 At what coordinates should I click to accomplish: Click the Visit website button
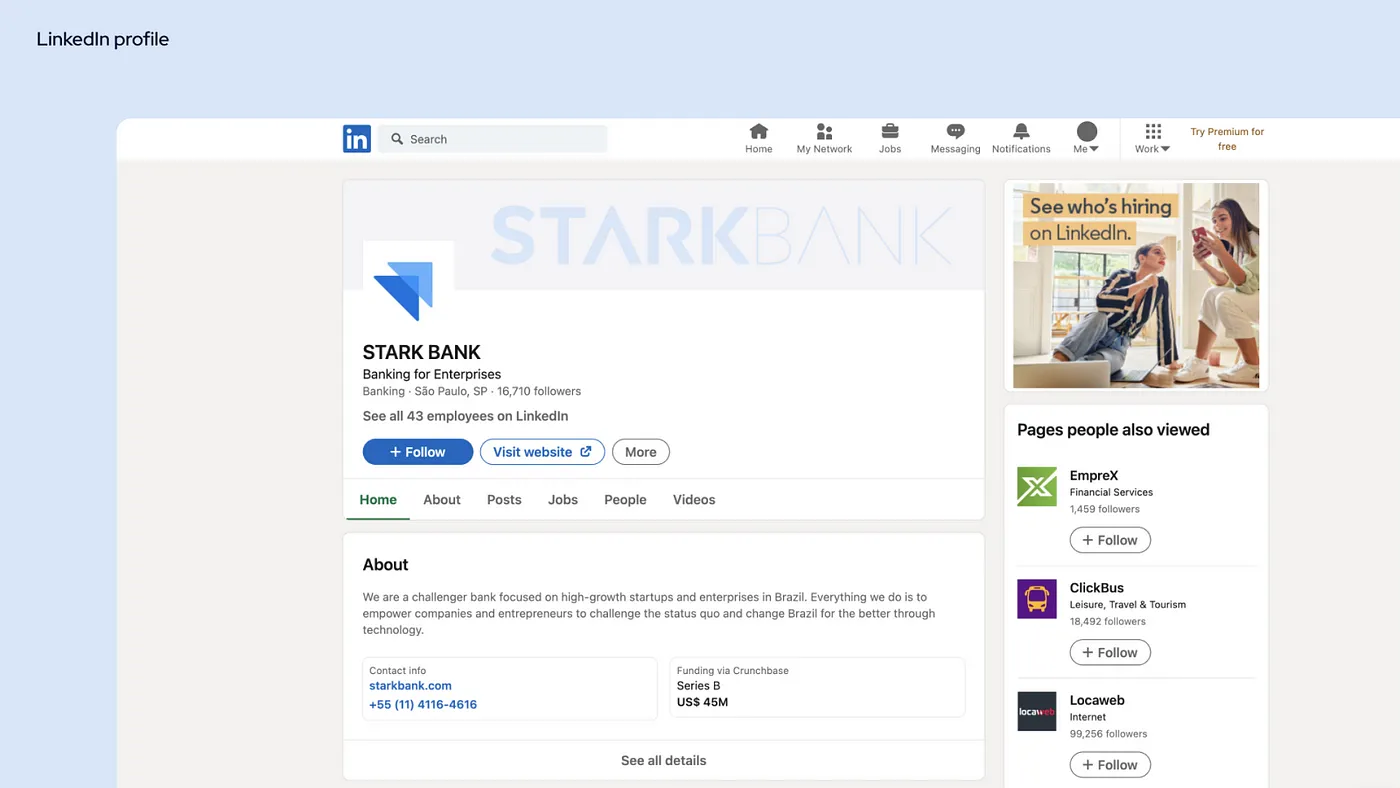[542, 452]
